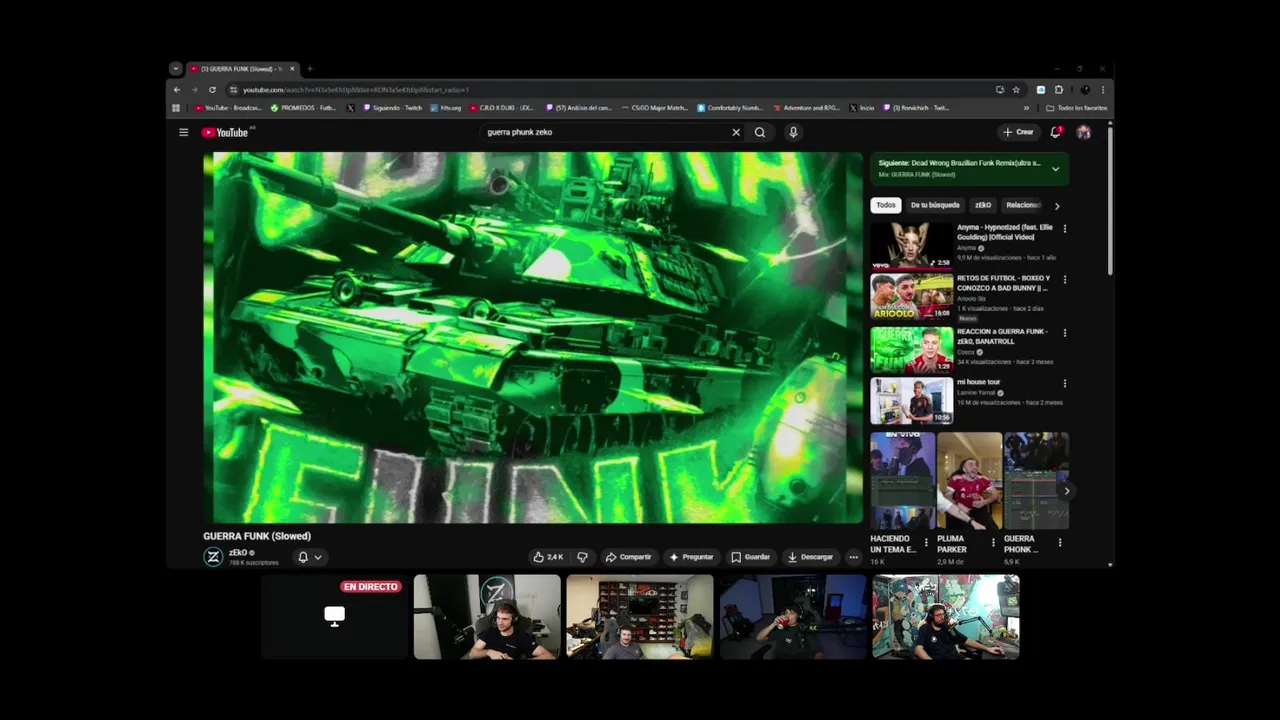
Task: Open the 'RETOS DE FUTBOL' video thumbnail
Action: point(911,296)
